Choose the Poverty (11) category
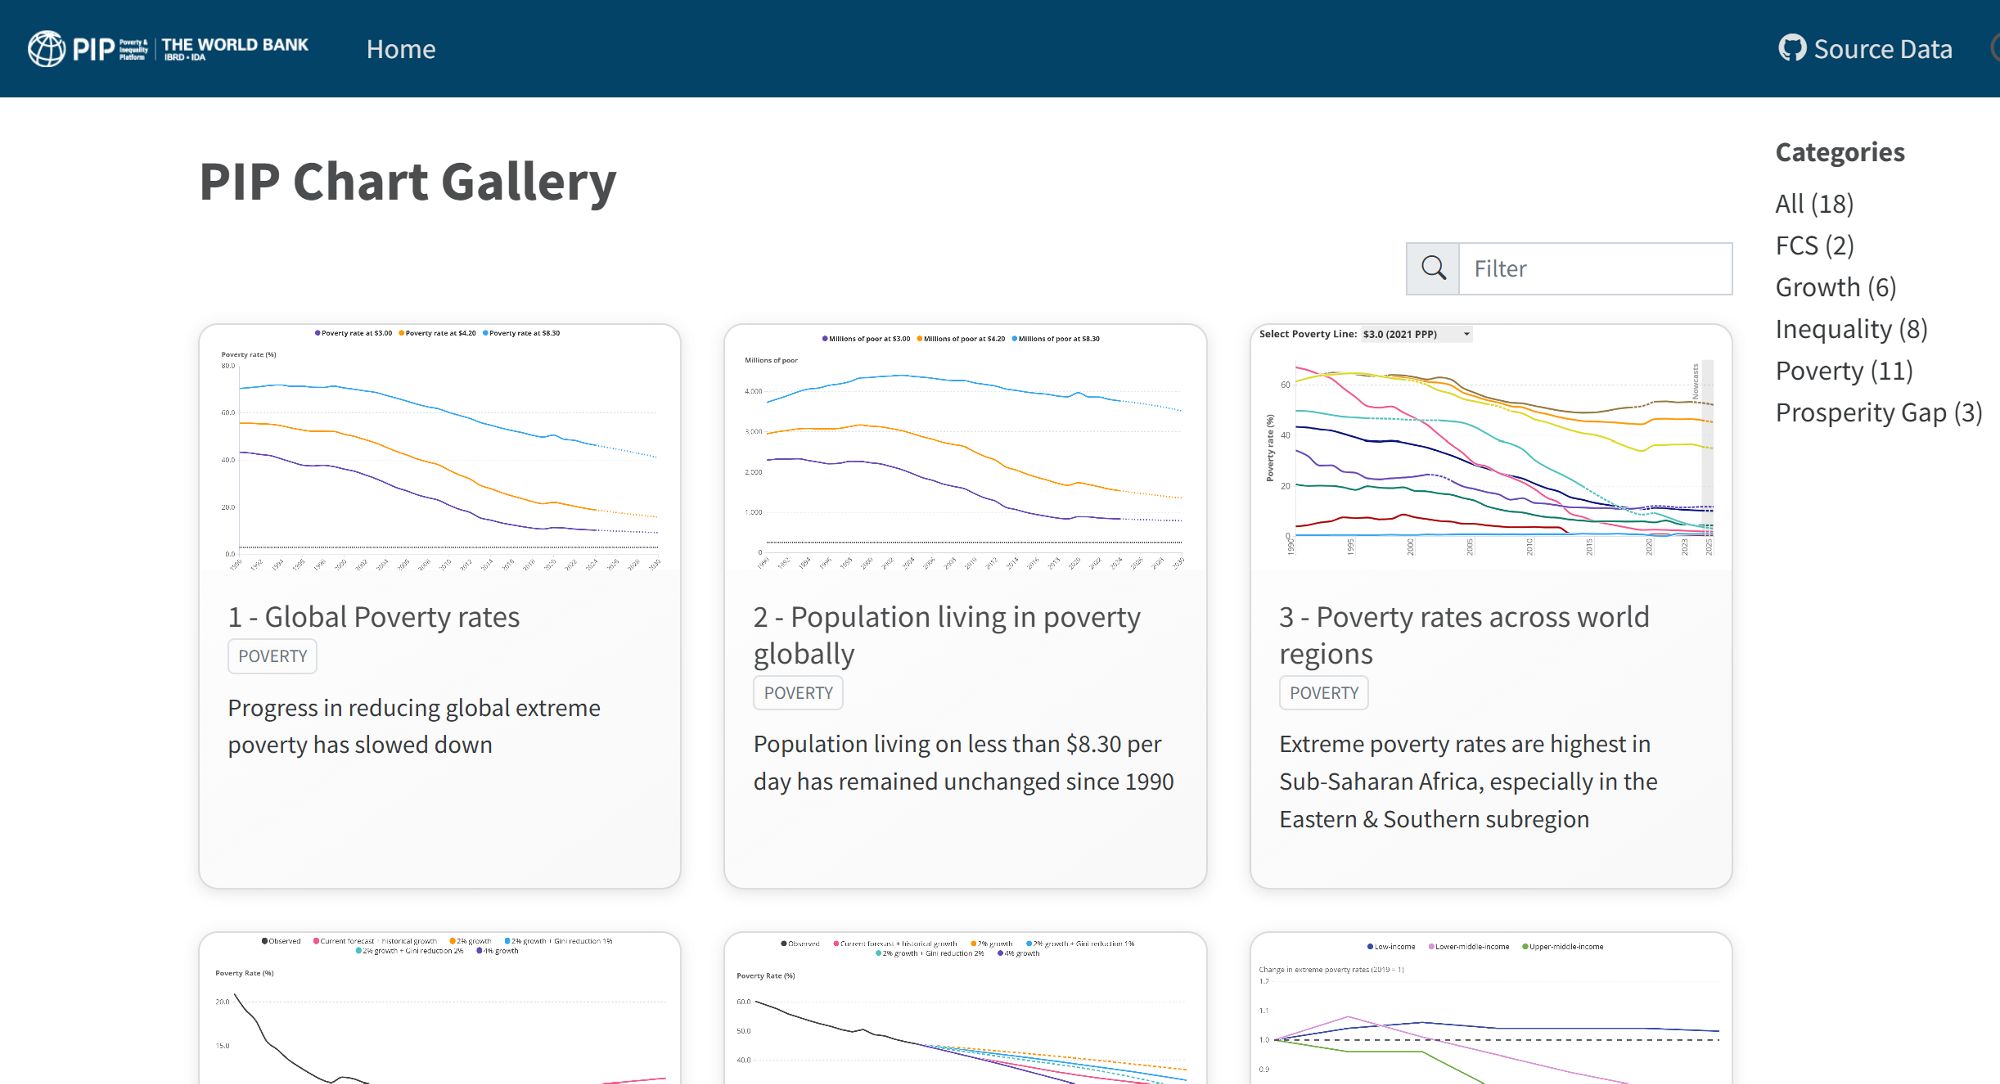Viewport: 2000px width, 1084px height. click(1843, 371)
